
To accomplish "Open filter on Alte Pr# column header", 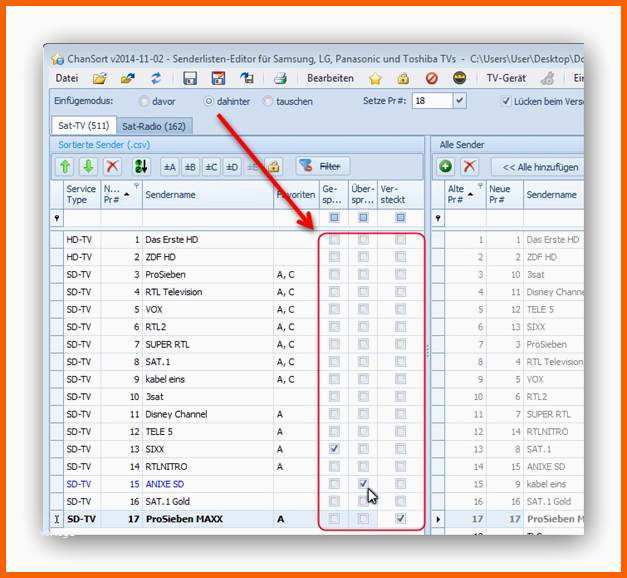I will pyautogui.click(x=480, y=185).
